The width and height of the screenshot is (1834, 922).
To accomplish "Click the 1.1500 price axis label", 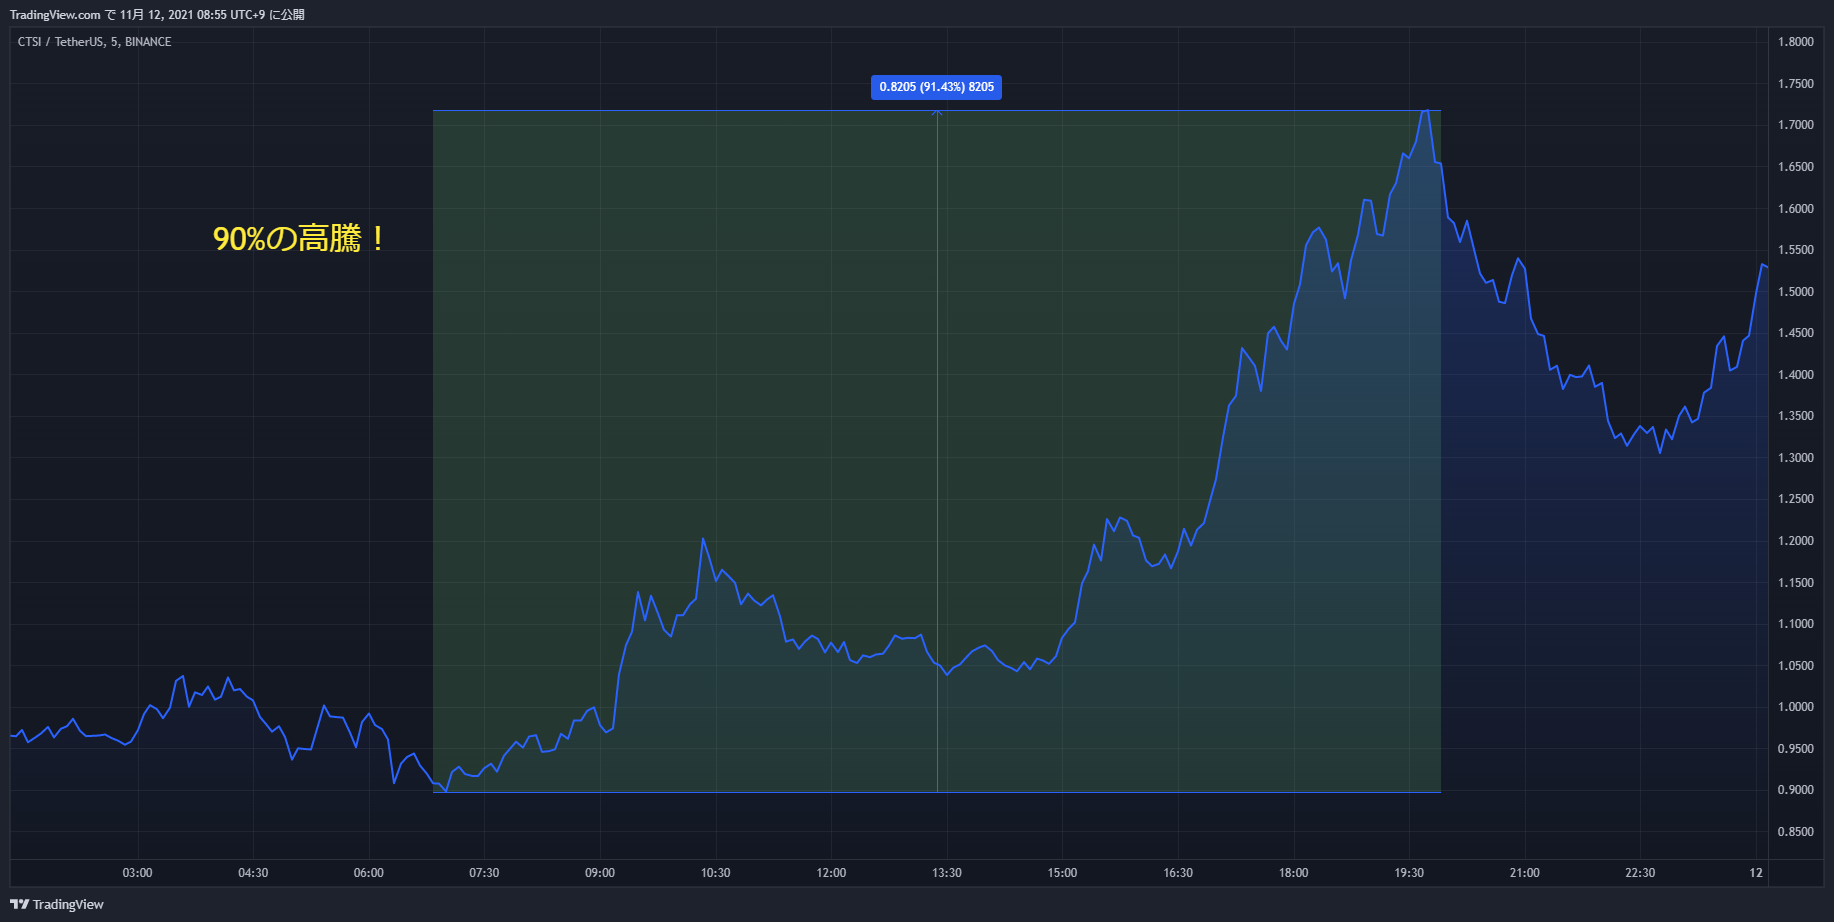I will [x=1796, y=583].
